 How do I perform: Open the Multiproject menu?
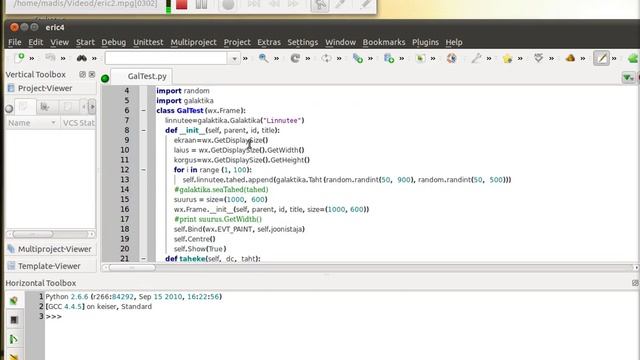[193, 42]
